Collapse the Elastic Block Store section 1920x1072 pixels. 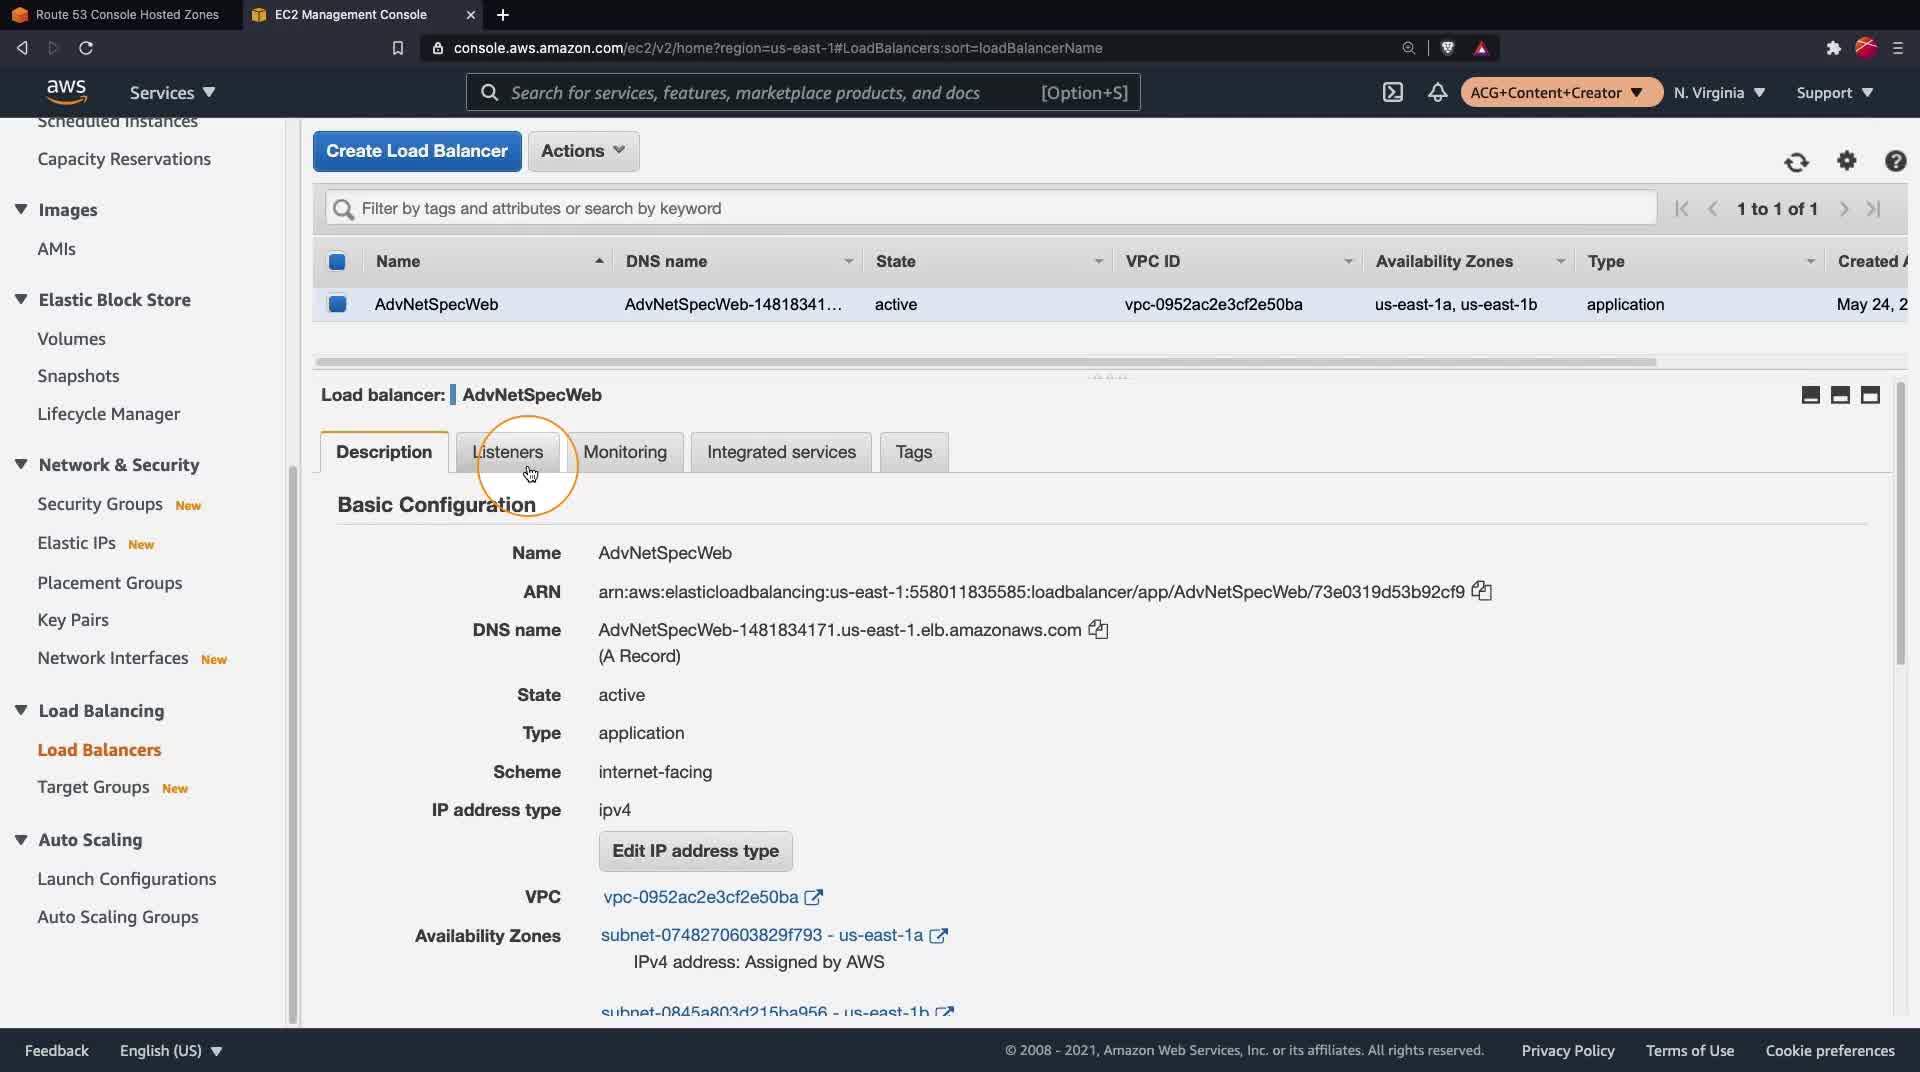coord(21,299)
